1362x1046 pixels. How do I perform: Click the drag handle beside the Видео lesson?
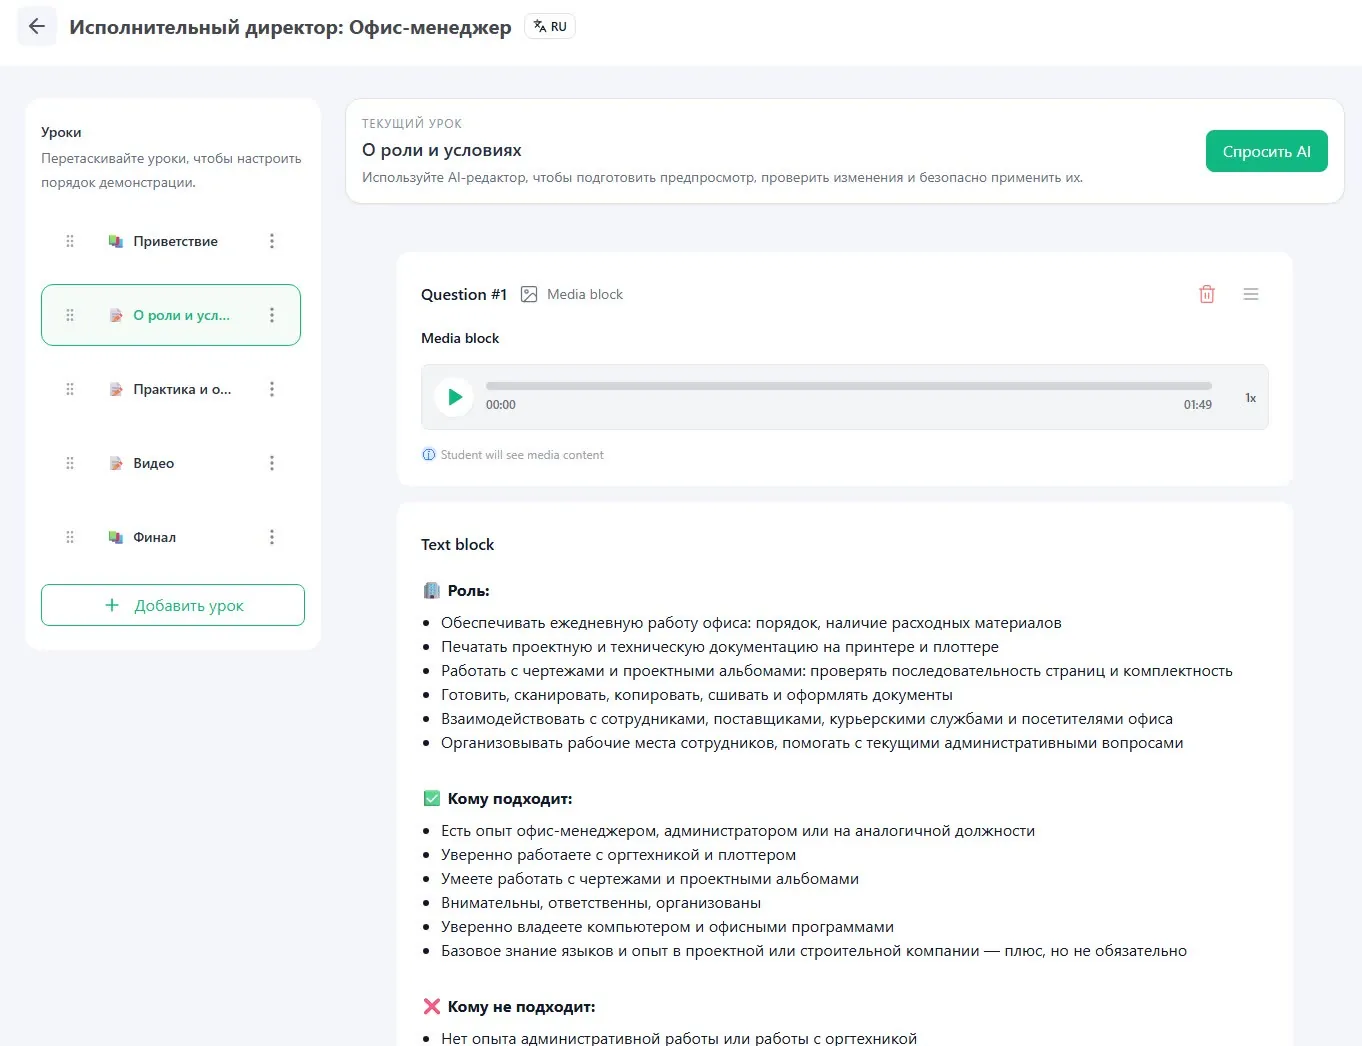click(70, 463)
